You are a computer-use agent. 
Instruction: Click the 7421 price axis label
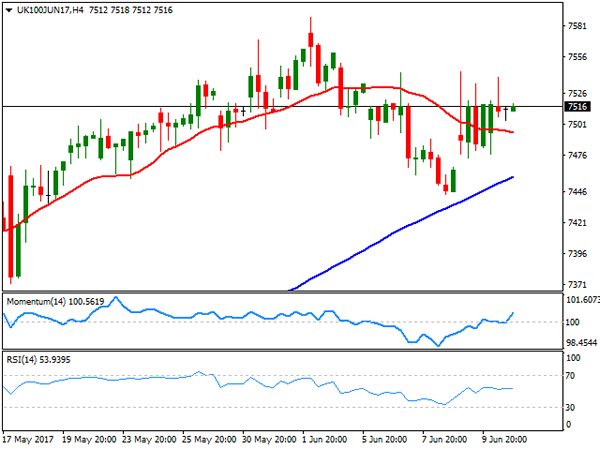(577, 223)
